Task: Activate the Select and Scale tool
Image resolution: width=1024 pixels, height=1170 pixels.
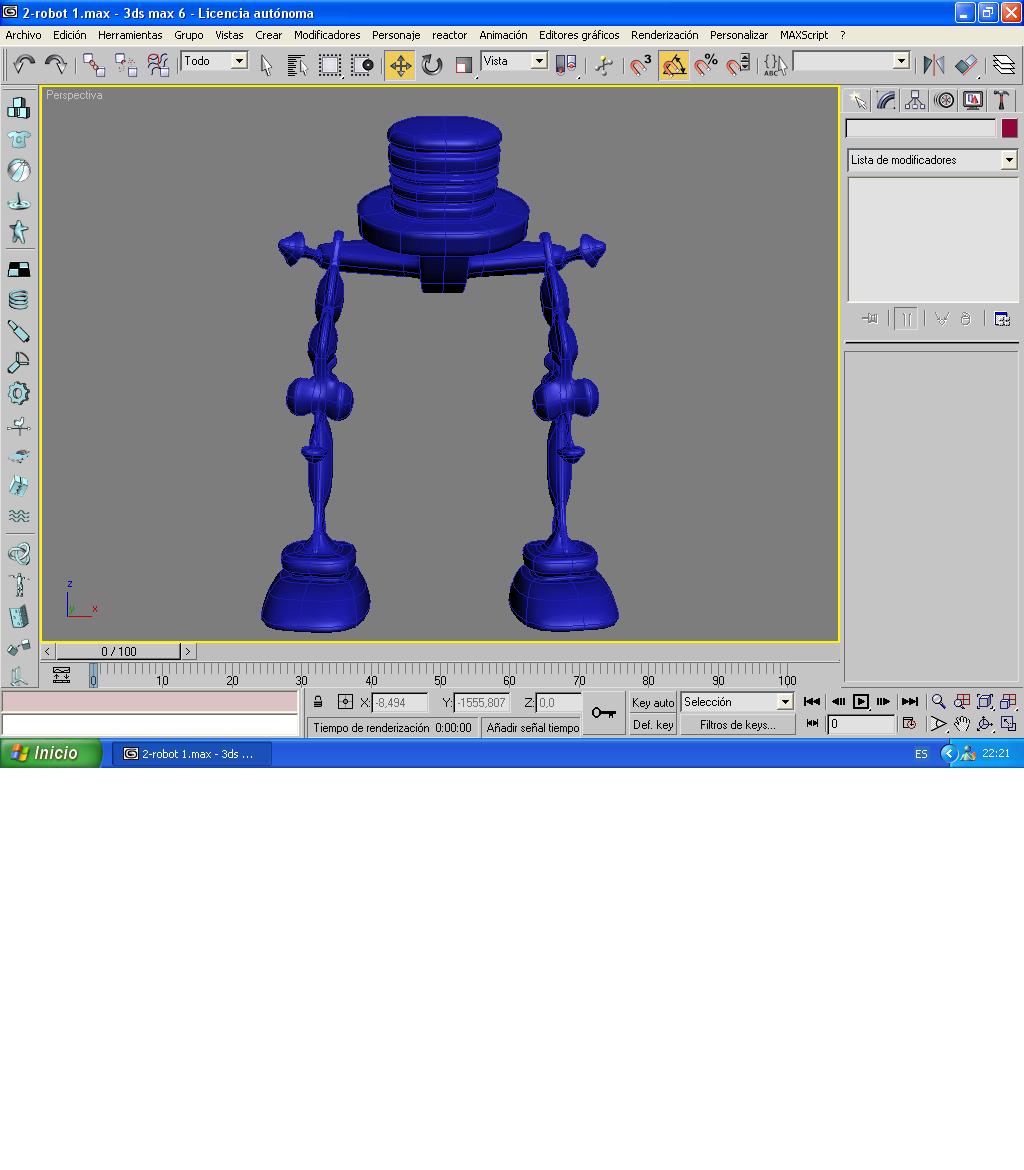Action: (463, 65)
